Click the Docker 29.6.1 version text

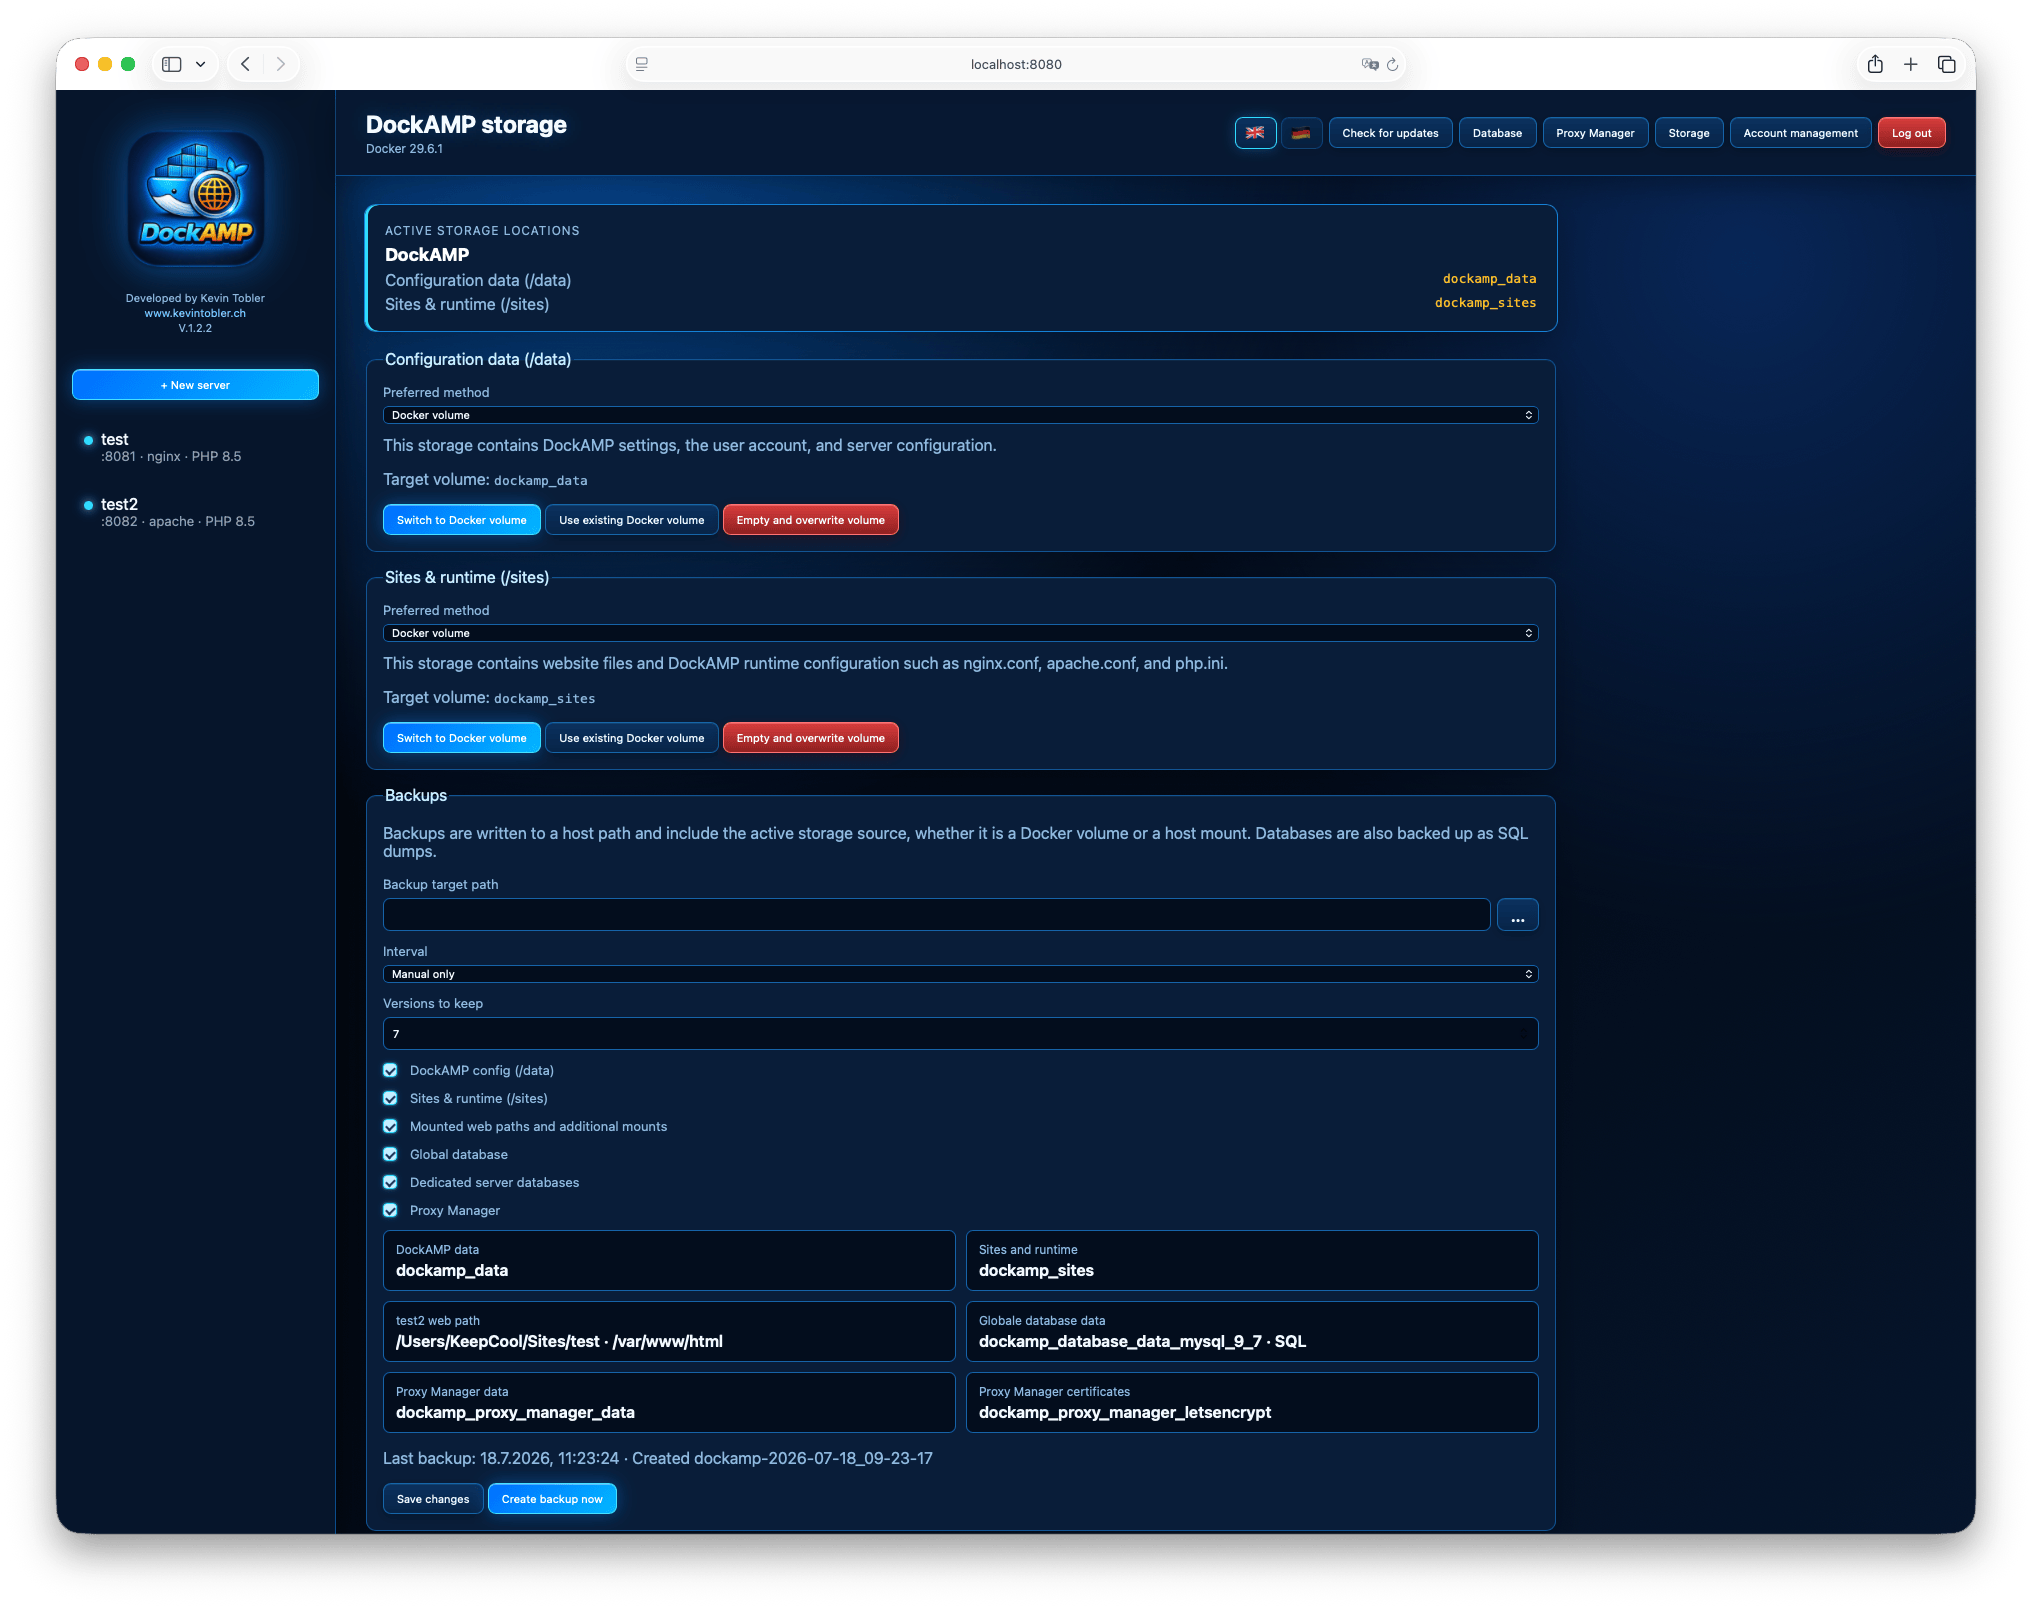pos(404,149)
